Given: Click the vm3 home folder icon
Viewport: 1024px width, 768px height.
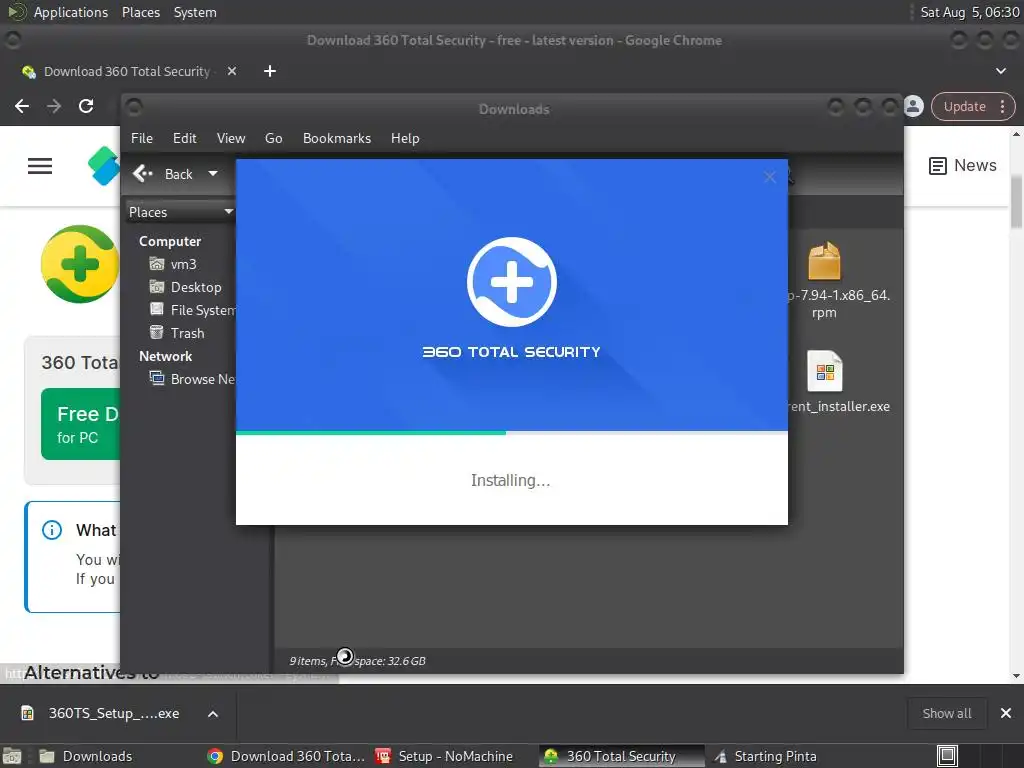Looking at the screenshot, I should click(x=157, y=264).
